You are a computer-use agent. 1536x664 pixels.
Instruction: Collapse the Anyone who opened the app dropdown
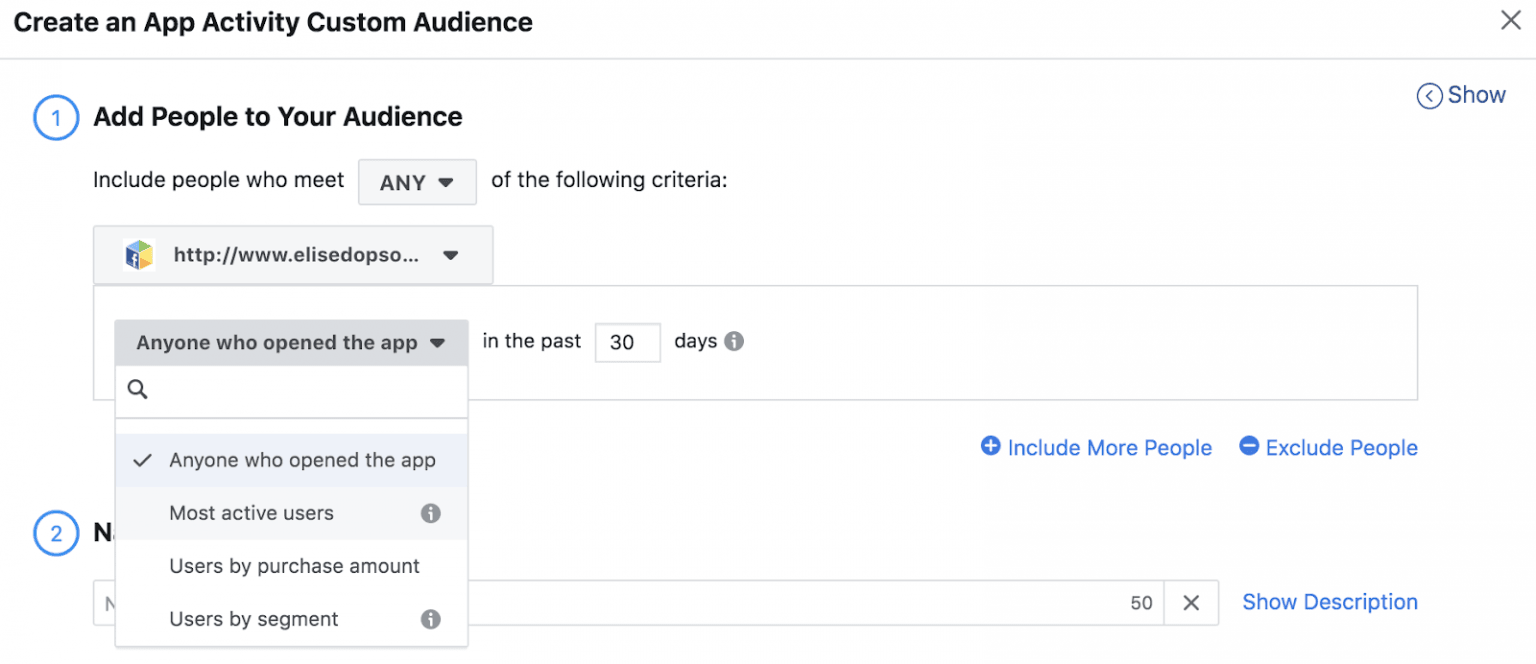[291, 343]
